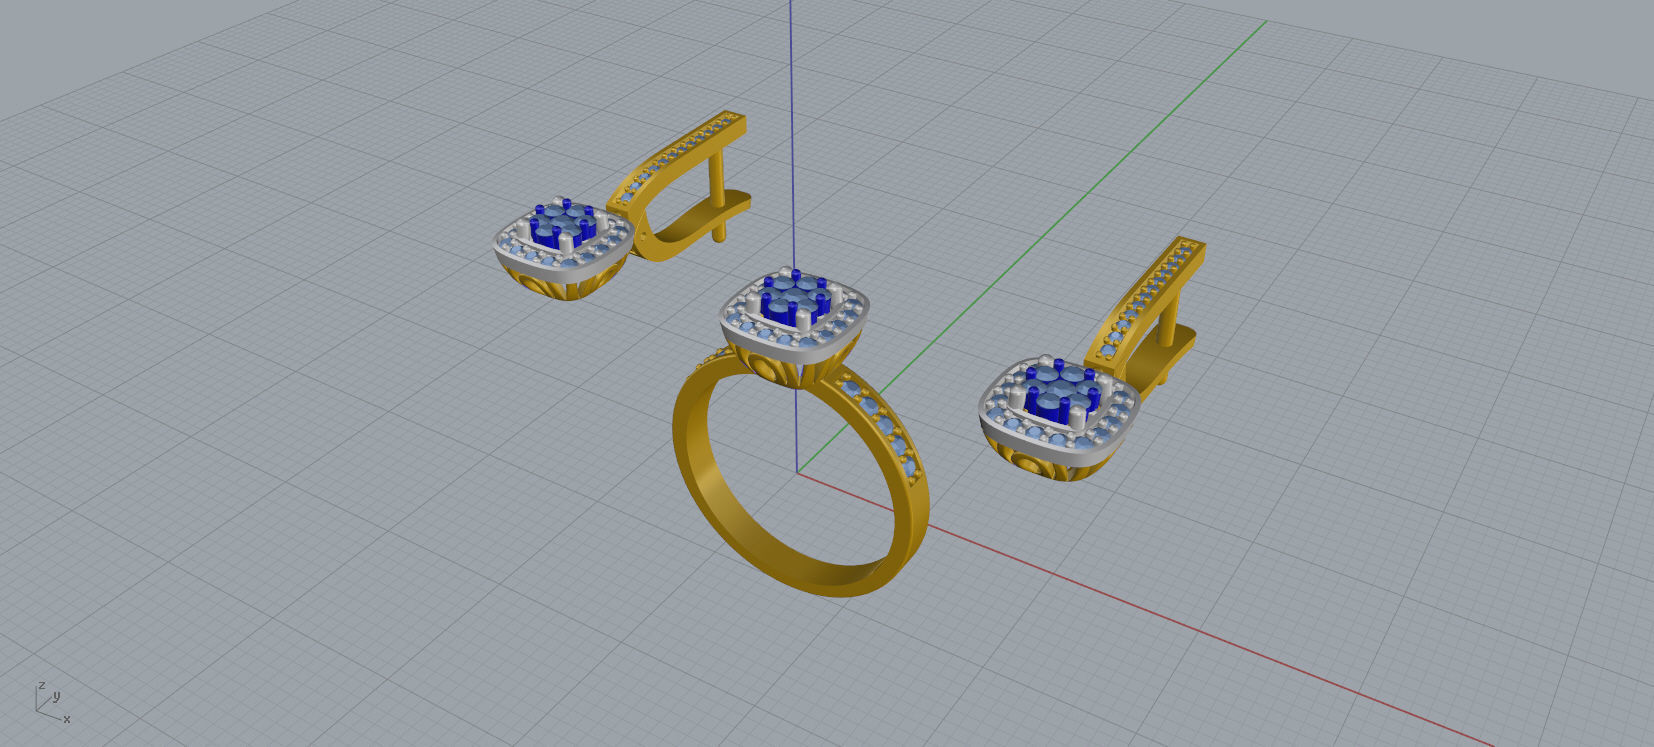Select the ring's square halo stone setting
Screen dimensions: 1654x747
click(x=794, y=314)
